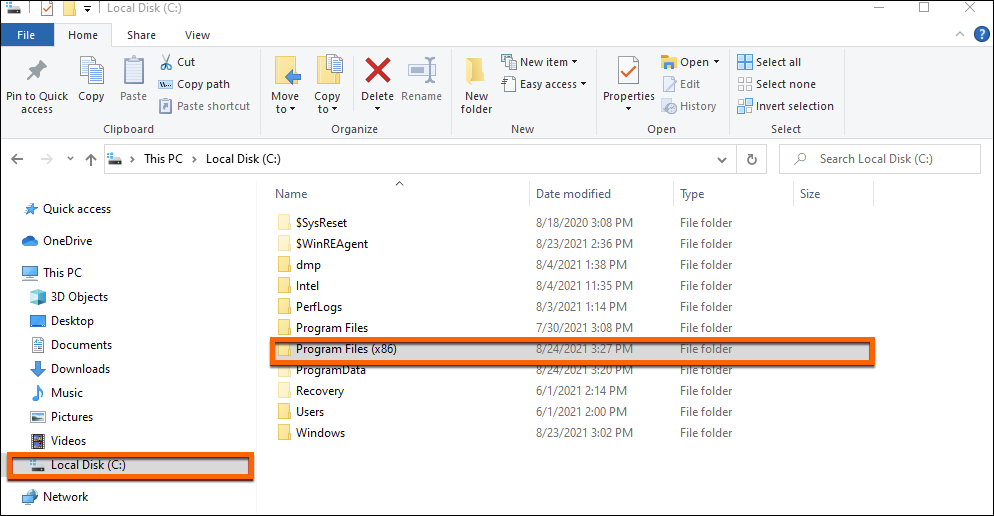Sort by the Type column header

tap(692, 194)
